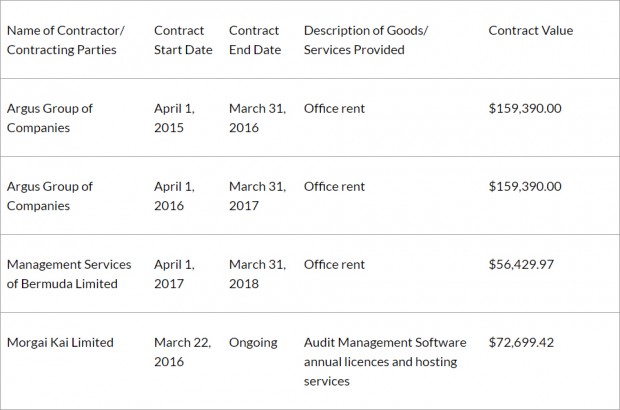620x410 pixels.
Task: Click 'Office rent' in the Management Services row
Action: [x=334, y=264]
